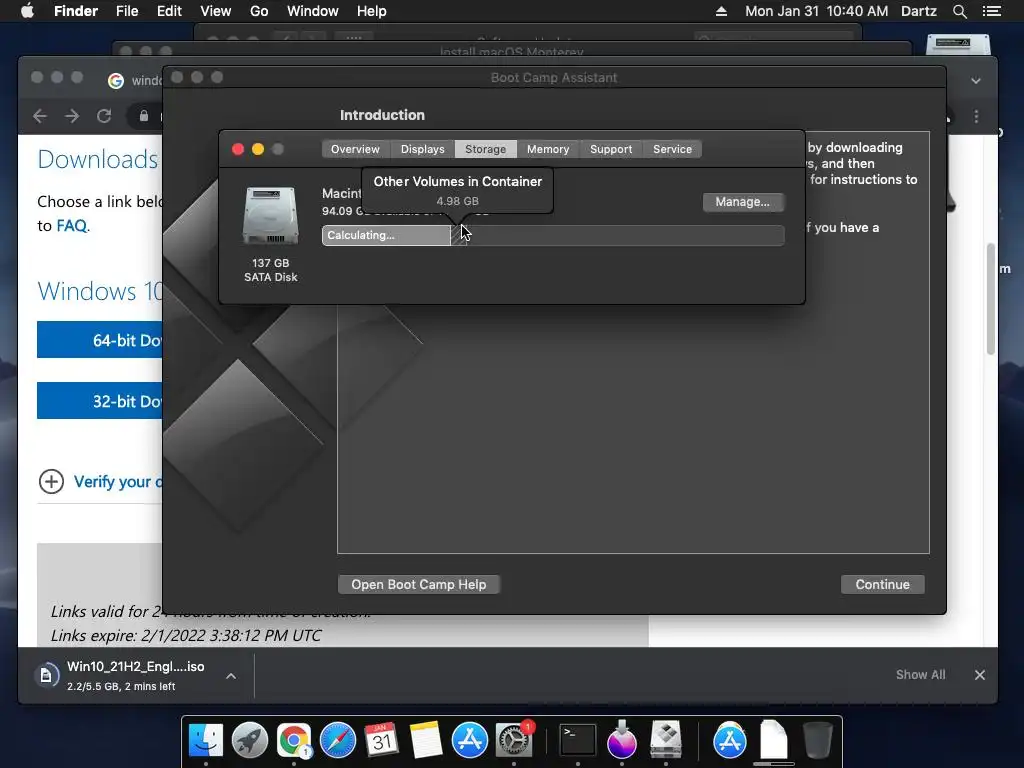Expand Win10 ISO download options chevron
Viewport: 1024px width, 768px height.
click(x=231, y=676)
